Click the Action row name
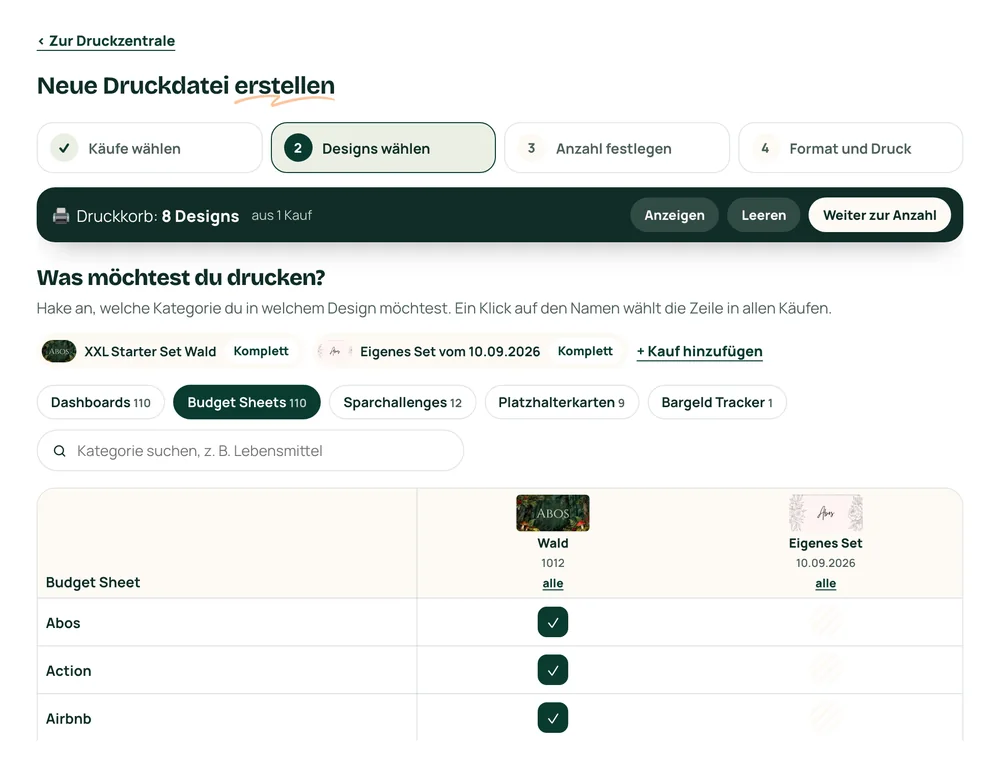Image resolution: width=1000 pixels, height=769 pixels. (69, 671)
